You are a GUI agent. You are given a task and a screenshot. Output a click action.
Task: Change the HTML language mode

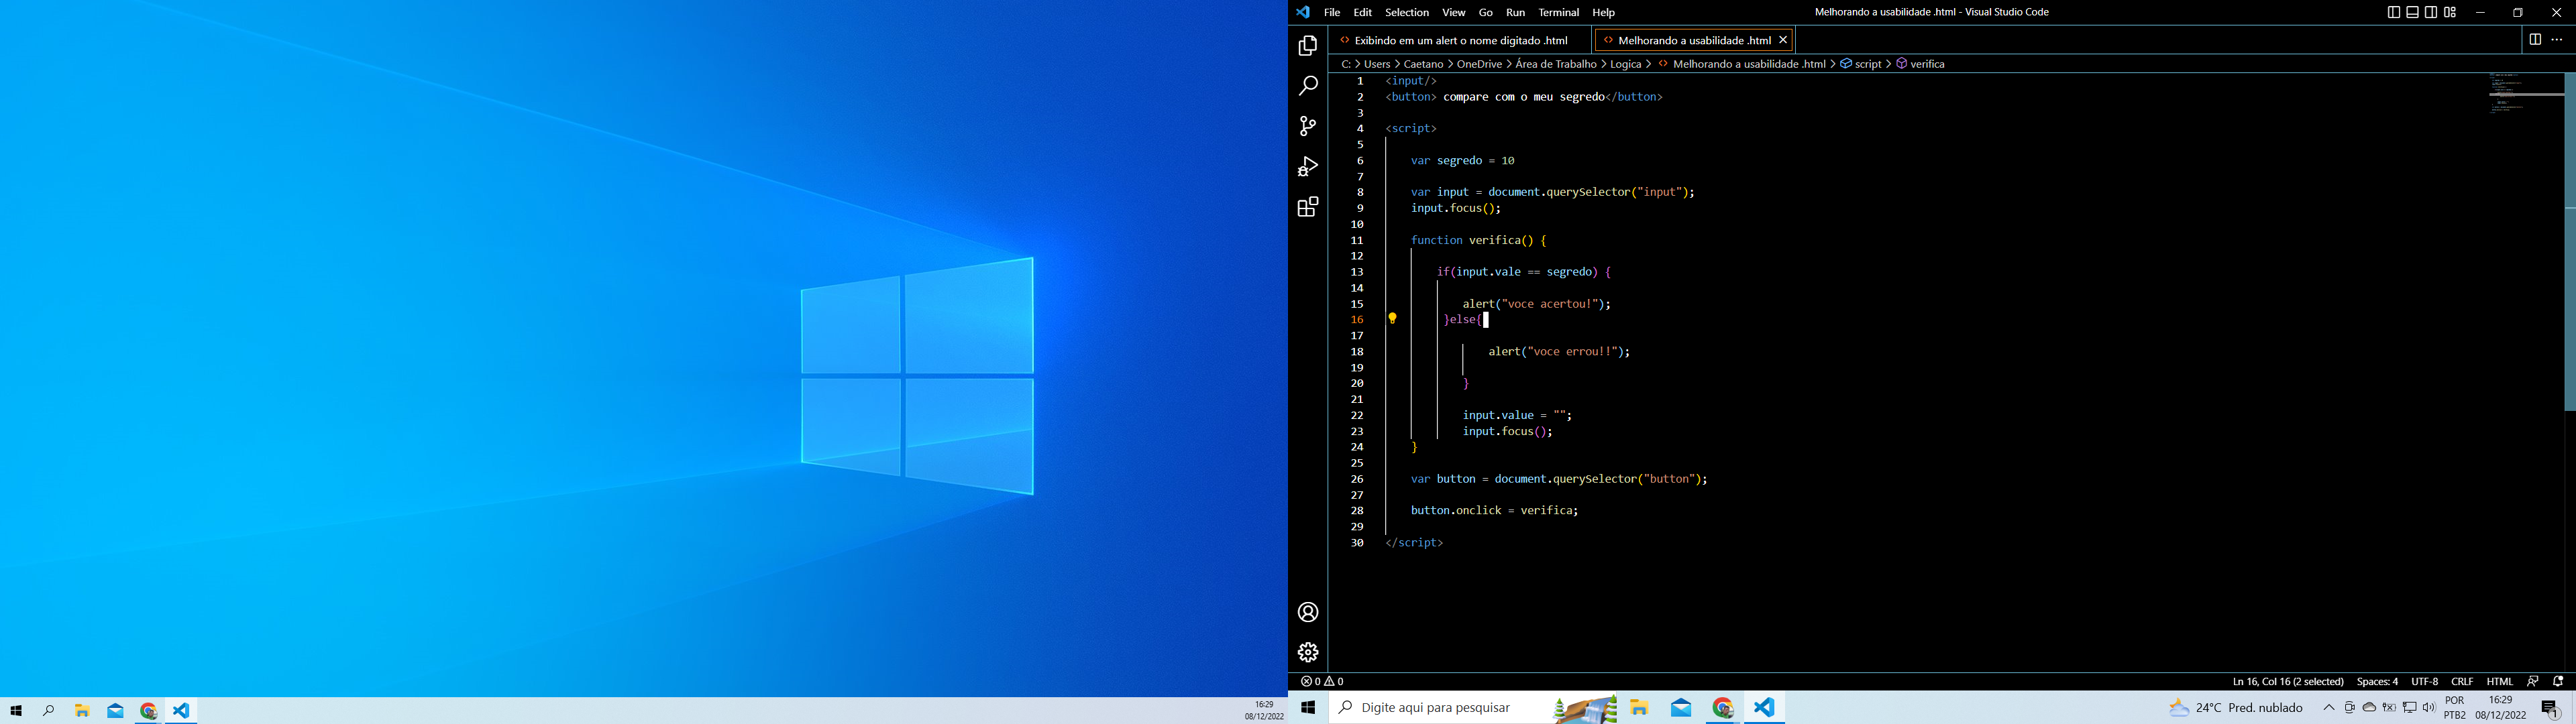tap(2499, 681)
